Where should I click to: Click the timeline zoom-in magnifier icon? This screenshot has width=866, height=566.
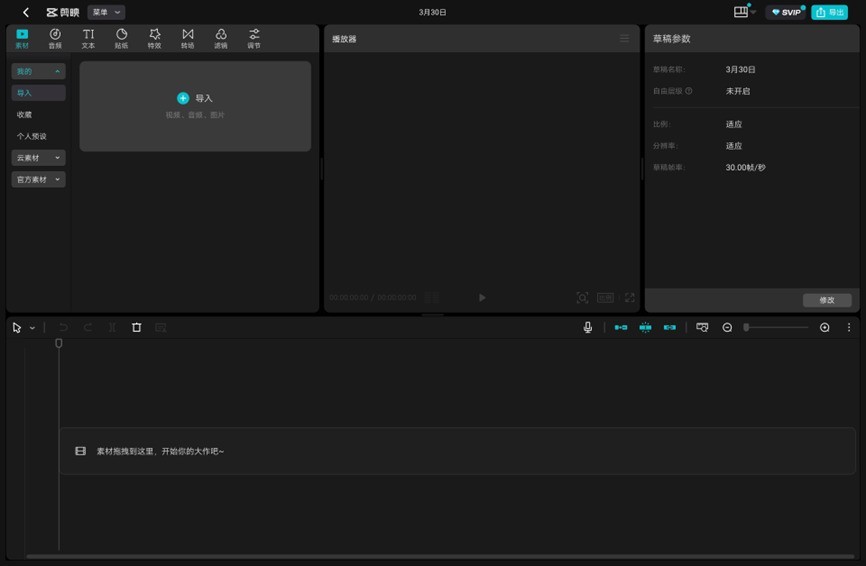[x=824, y=328]
